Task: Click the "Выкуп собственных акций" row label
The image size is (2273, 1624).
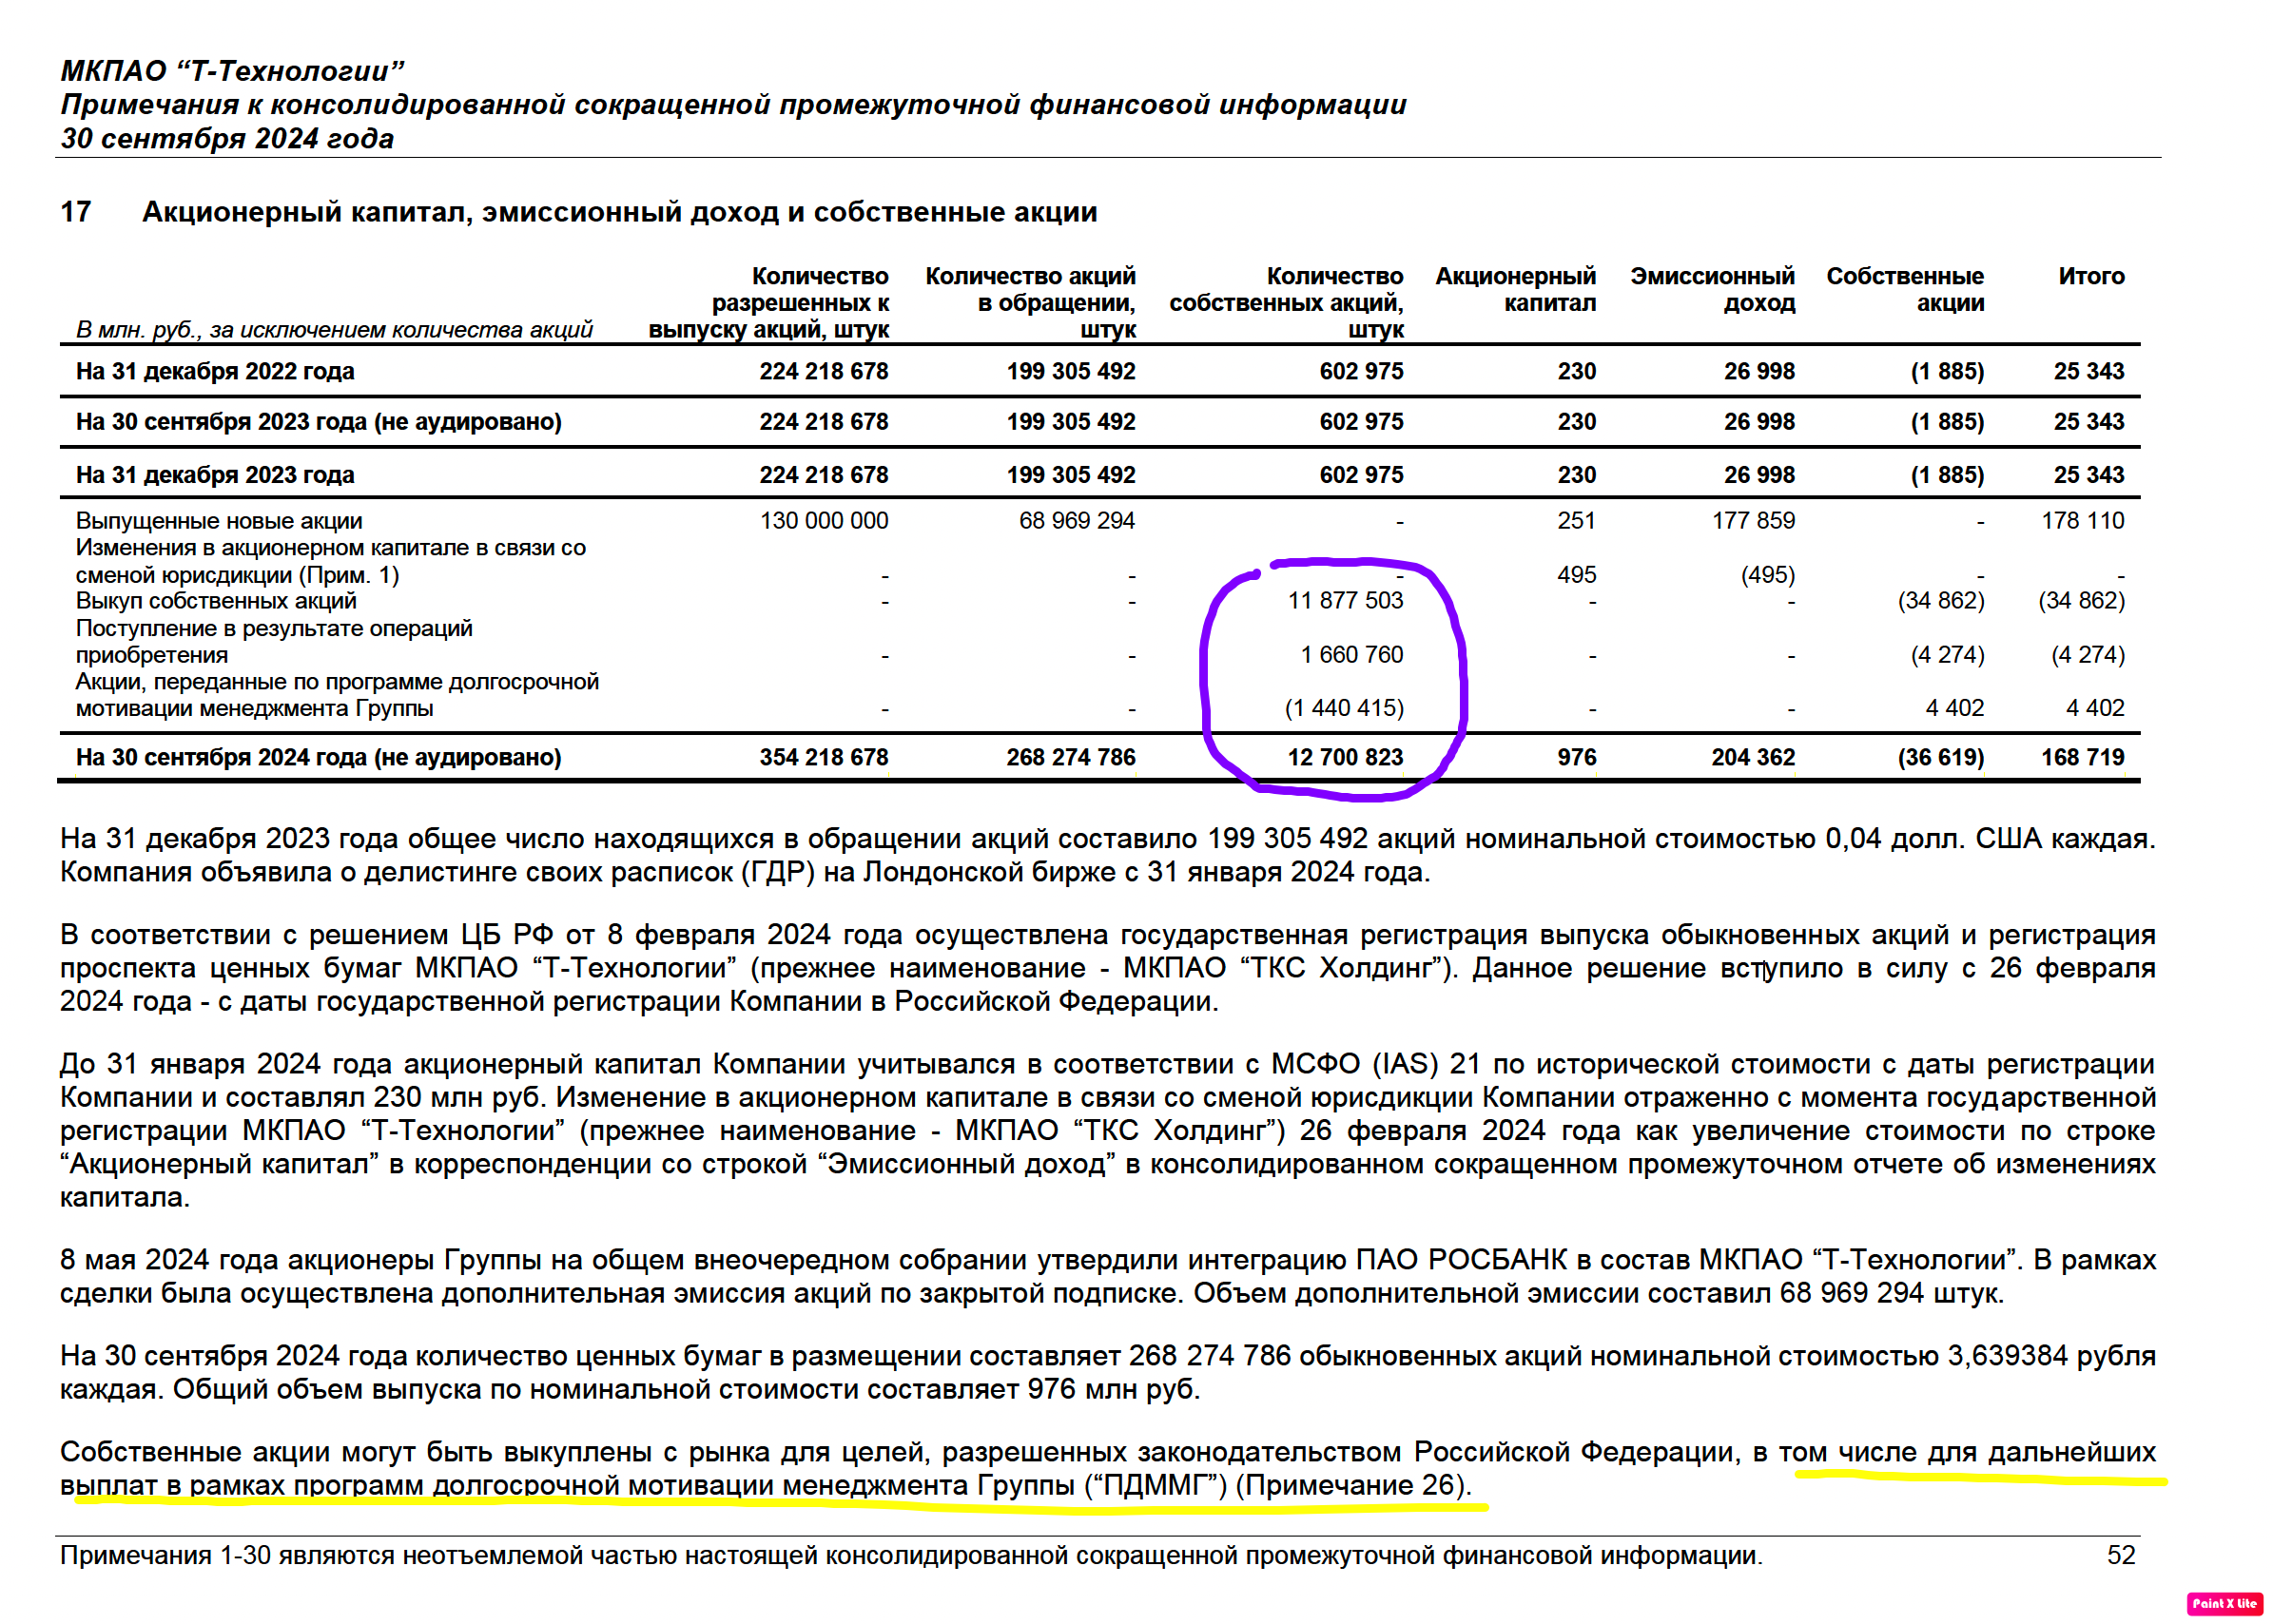Action: click(216, 601)
